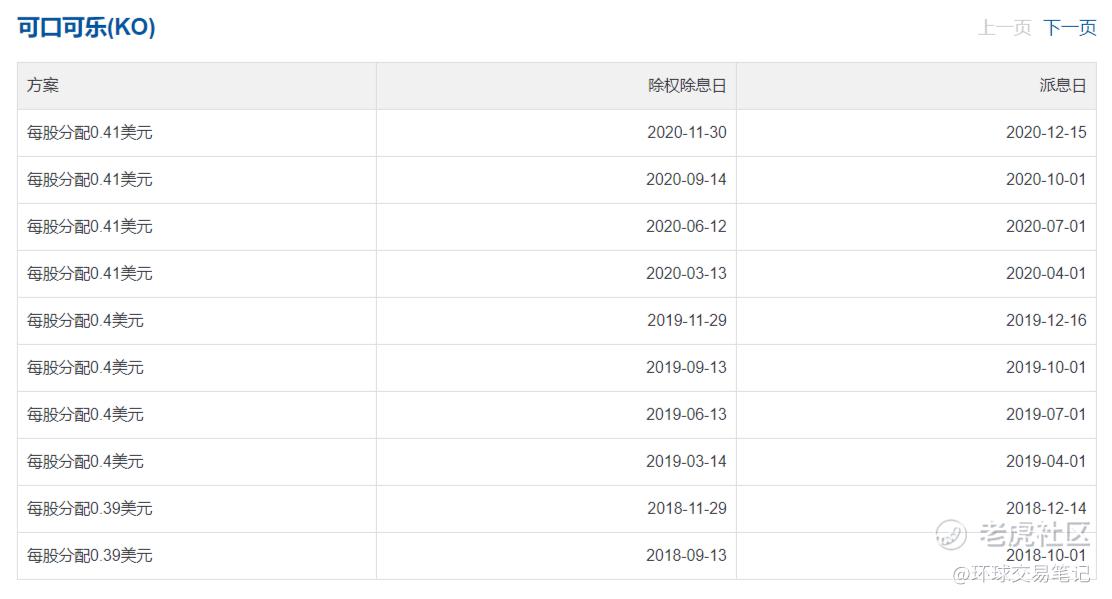The width and height of the screenshot is (1112, 599).
Task: Click ex-dividend date 2019-06-13
Action: coord(686,415)
